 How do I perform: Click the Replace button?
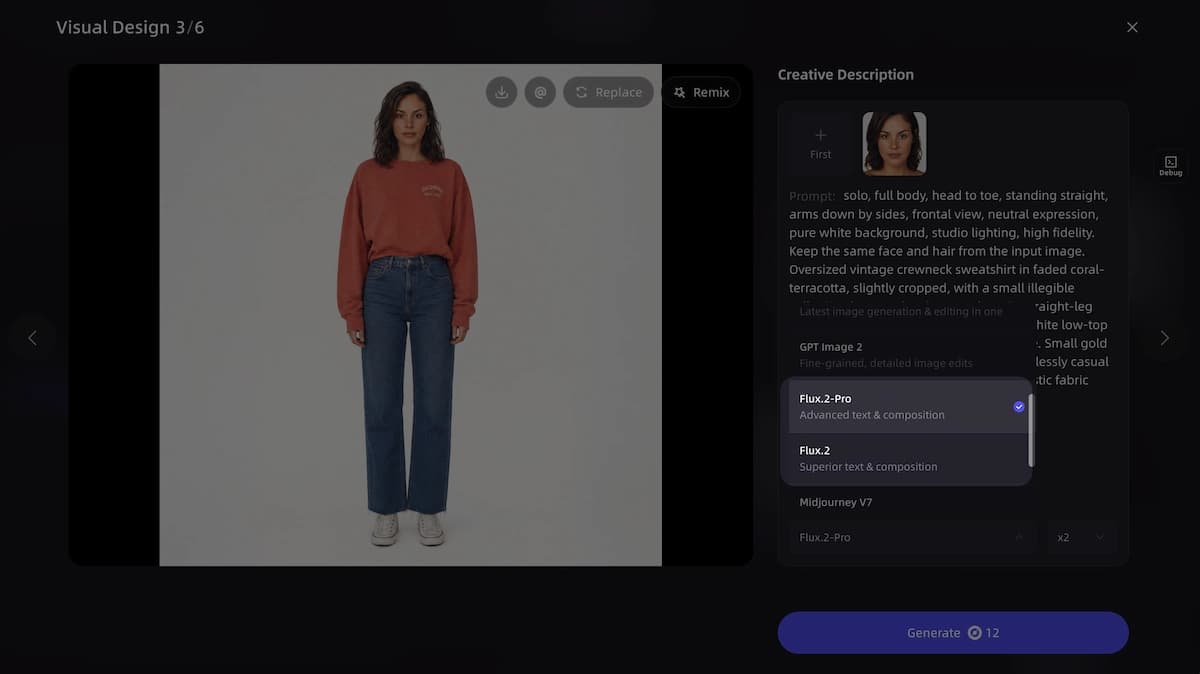click(x=608, y=92)
